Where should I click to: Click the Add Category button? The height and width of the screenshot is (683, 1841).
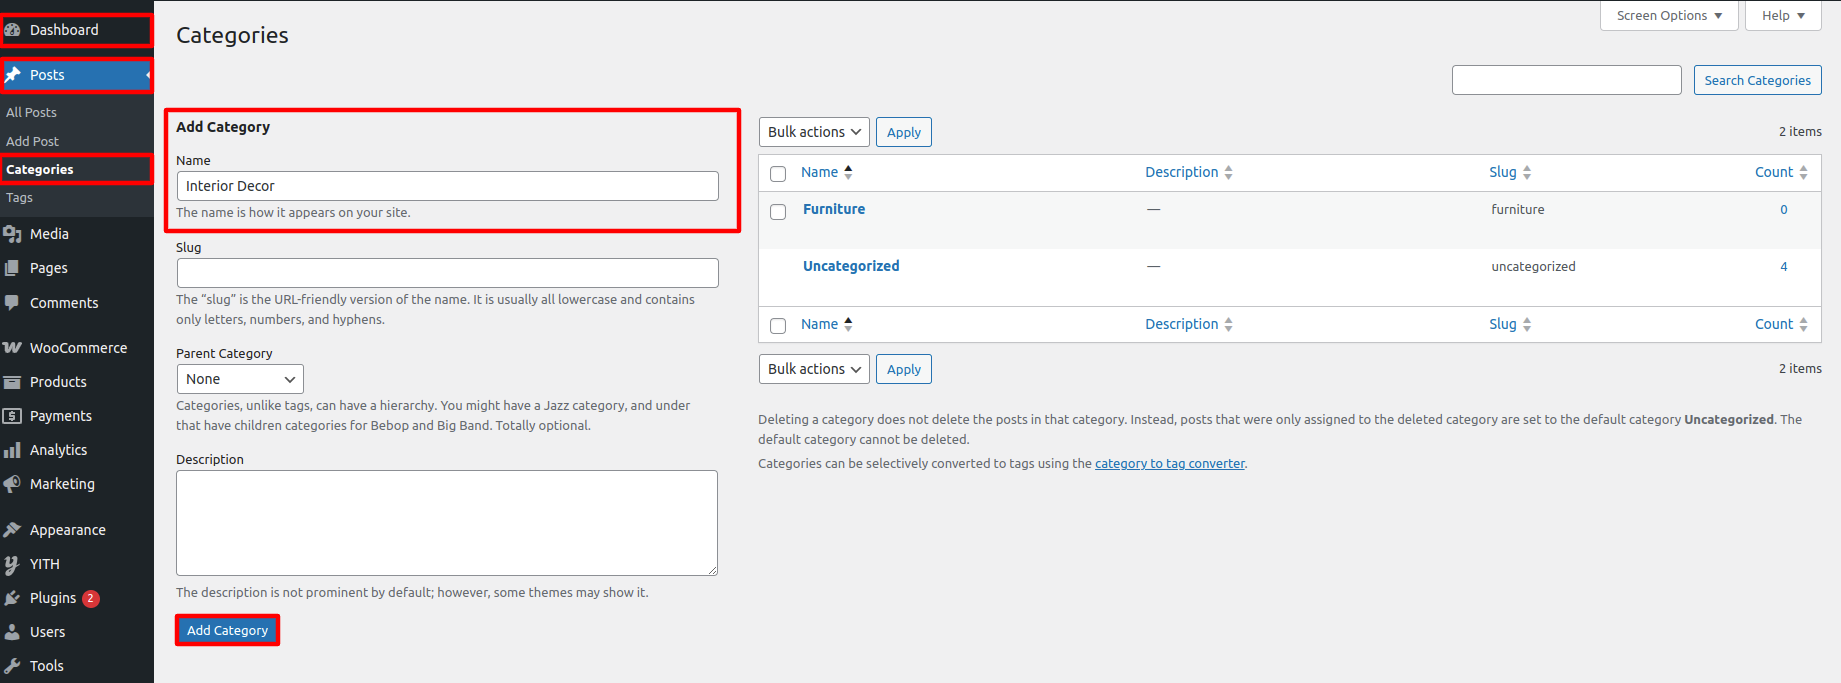pyautogui.click(x=228, y=630)
